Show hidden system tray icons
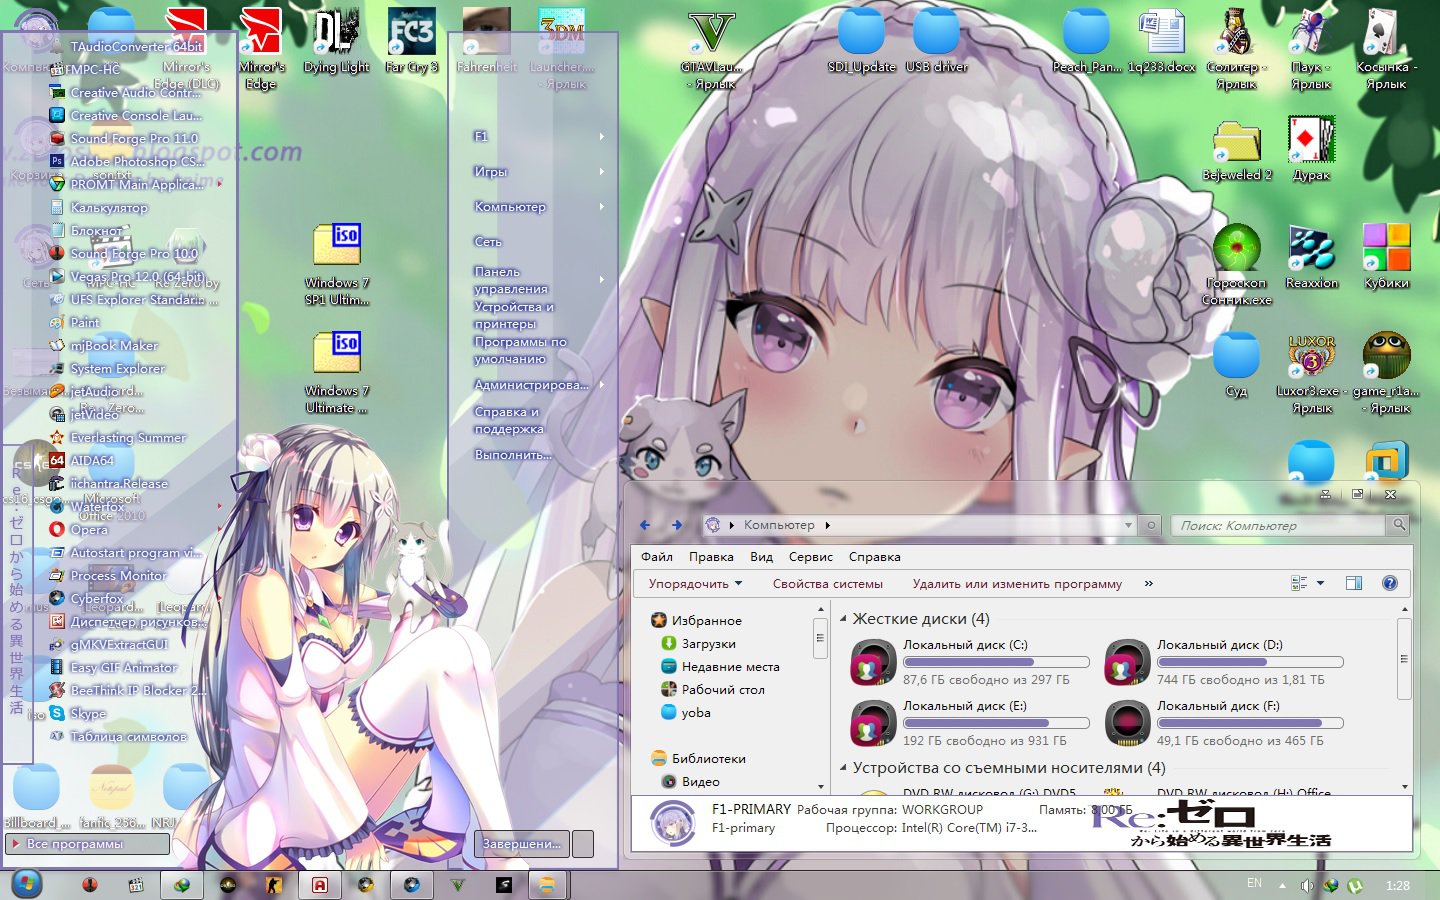The height and width of the screenshot is (900, 1440). [x=1282, y=885]
